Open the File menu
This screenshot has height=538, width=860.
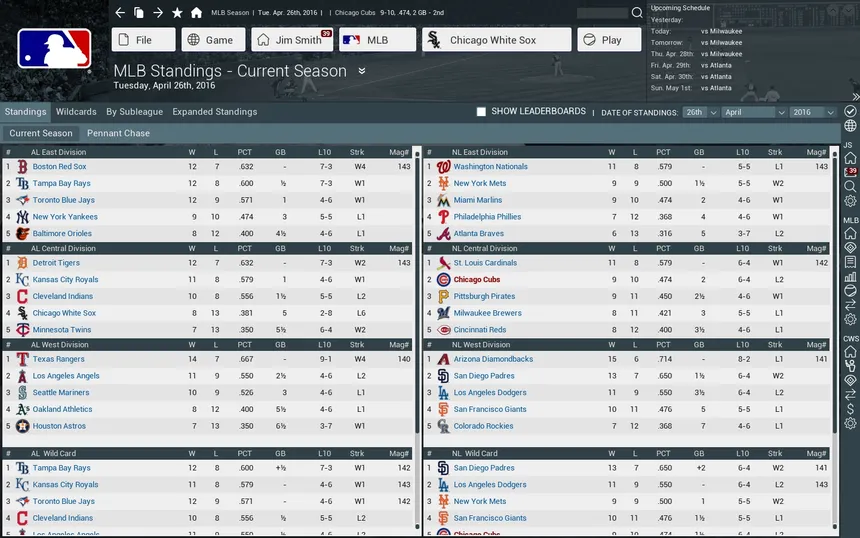click(144, 40)
